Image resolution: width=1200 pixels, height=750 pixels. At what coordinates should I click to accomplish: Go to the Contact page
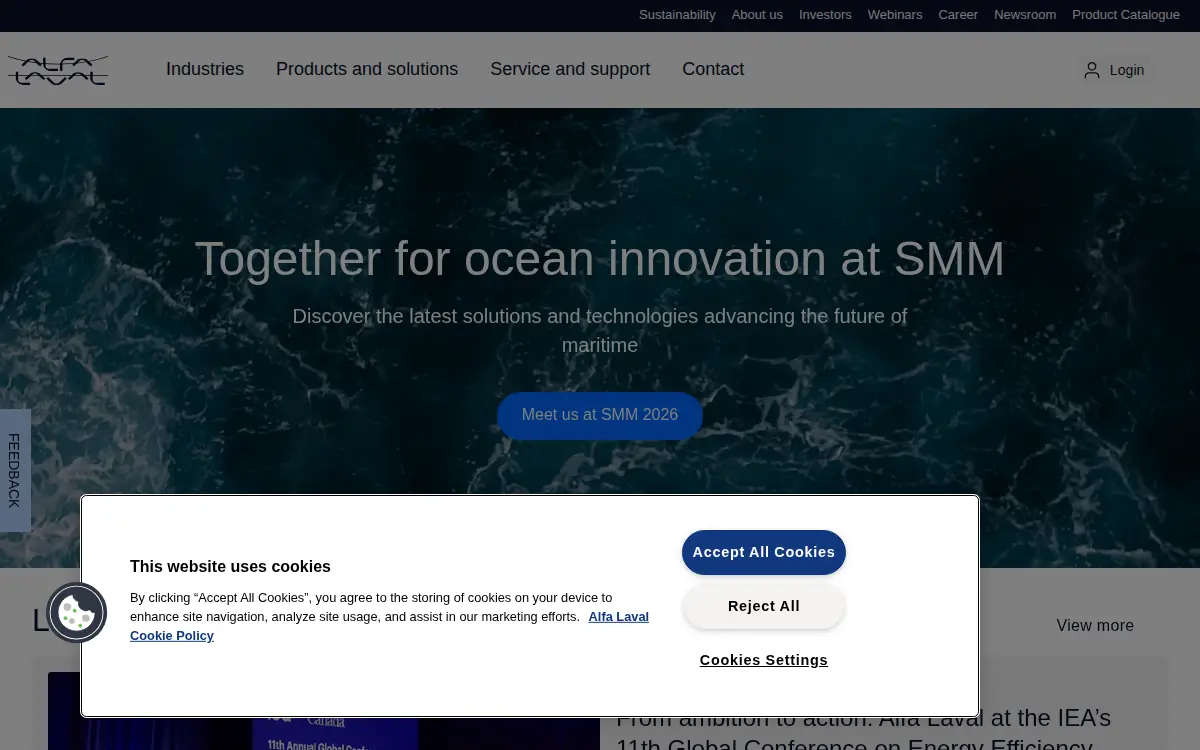pos(713,69)
